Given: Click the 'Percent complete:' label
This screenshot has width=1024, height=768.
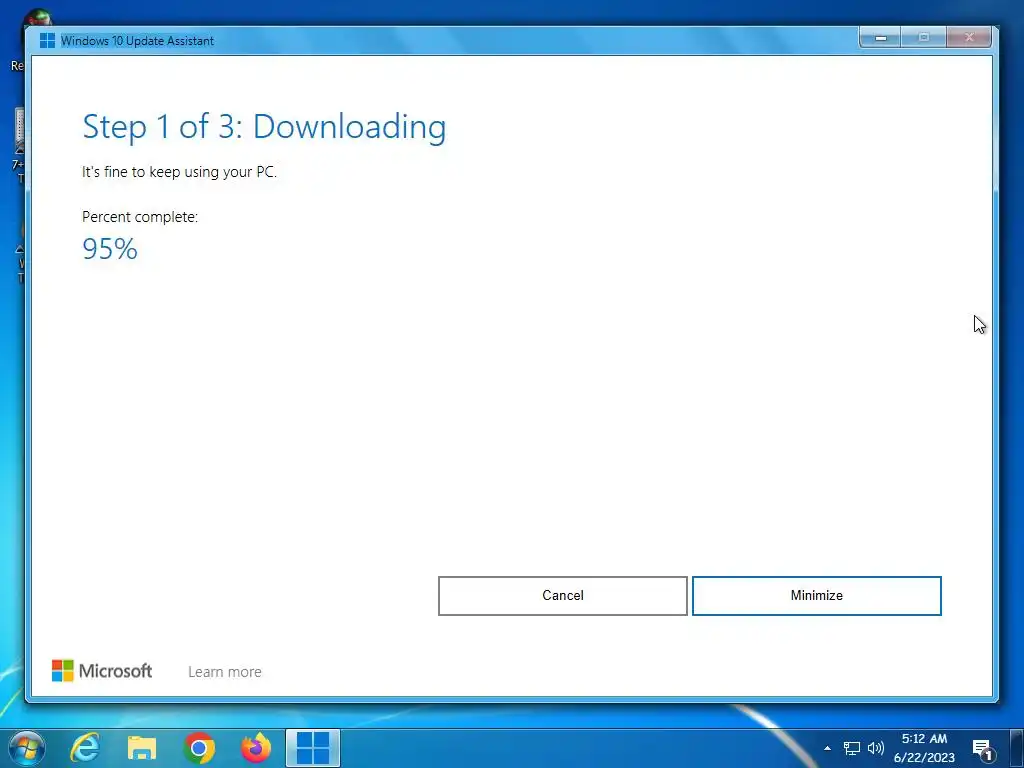Looking at the screenshot, I should [140, 217].
